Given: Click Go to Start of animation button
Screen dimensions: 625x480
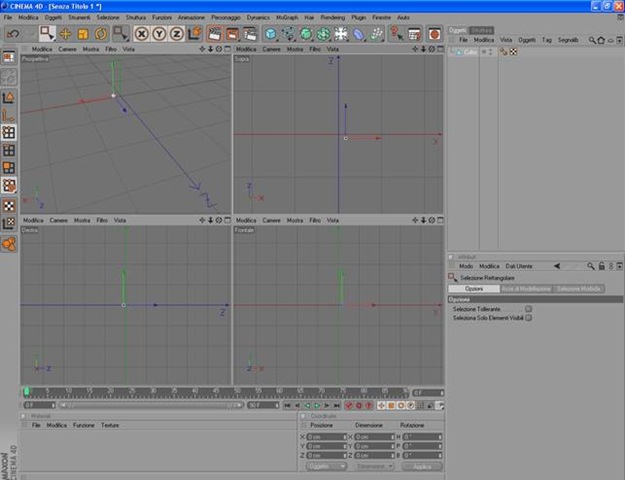Looking at the screenshot, I should click(287, 405).
